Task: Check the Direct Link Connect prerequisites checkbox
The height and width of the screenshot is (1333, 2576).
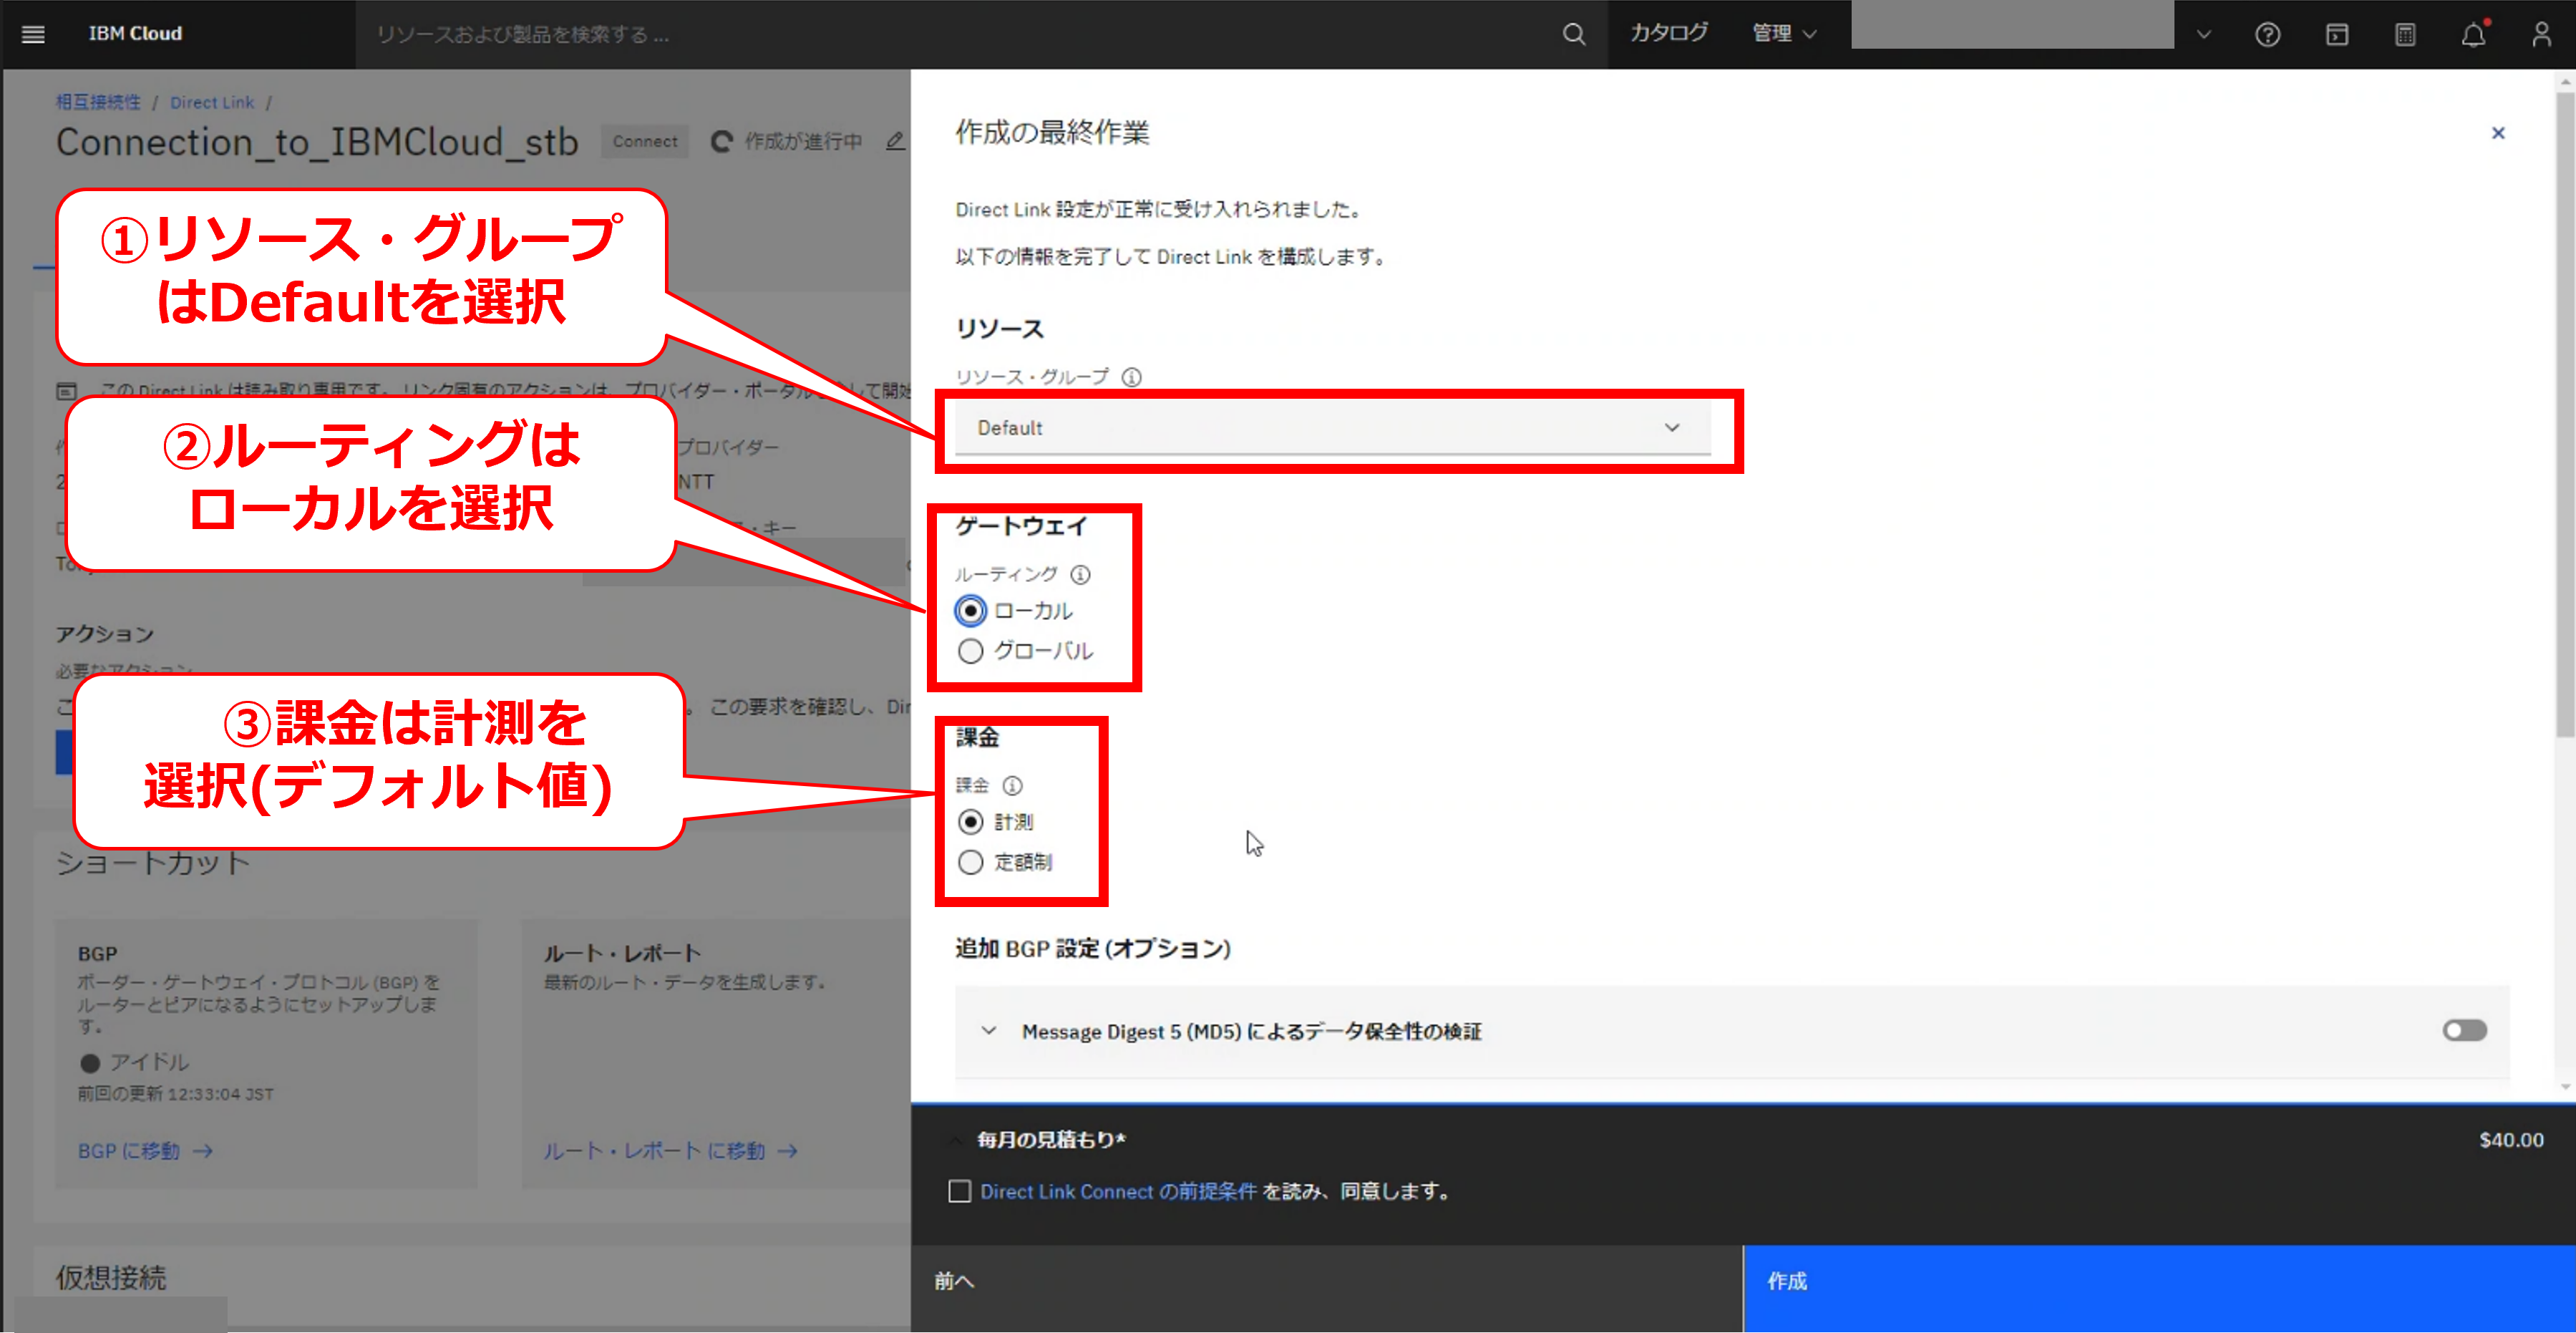Action: tap(959, 1191)
